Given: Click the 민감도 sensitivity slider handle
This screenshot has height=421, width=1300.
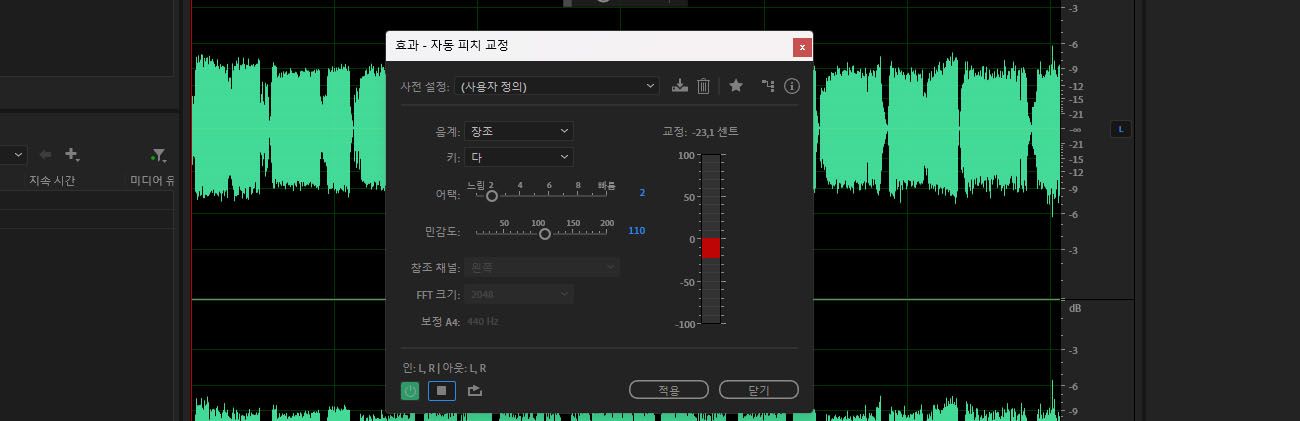Looking at the screenshot, I should (545, 234).
